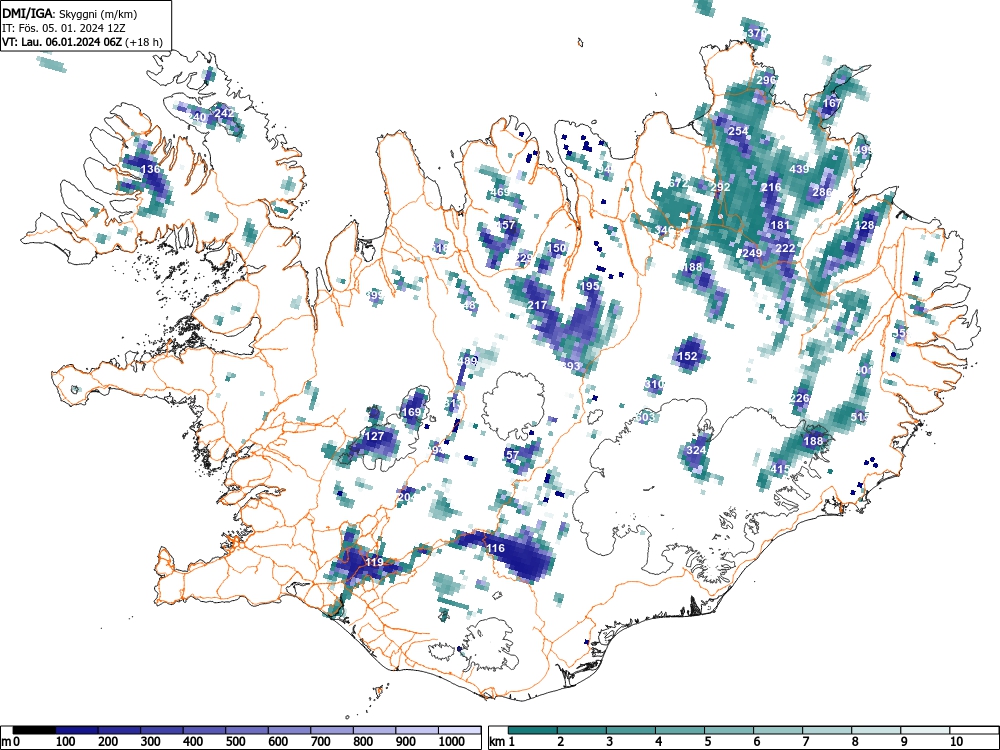The width and height of the screenshot is (1000, 750).
Task: Select the metre swatch between 100 and 200
Action: pos(77,730)
